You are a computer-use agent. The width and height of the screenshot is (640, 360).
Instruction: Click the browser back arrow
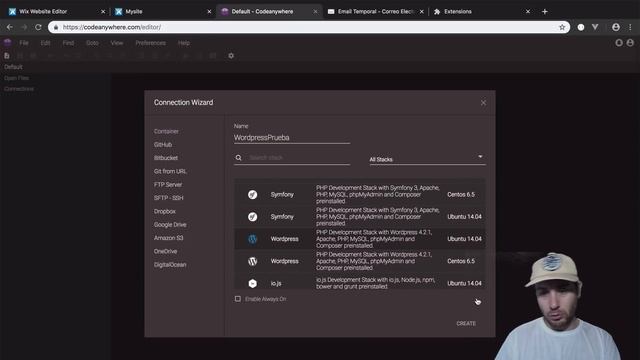(10, 27)
